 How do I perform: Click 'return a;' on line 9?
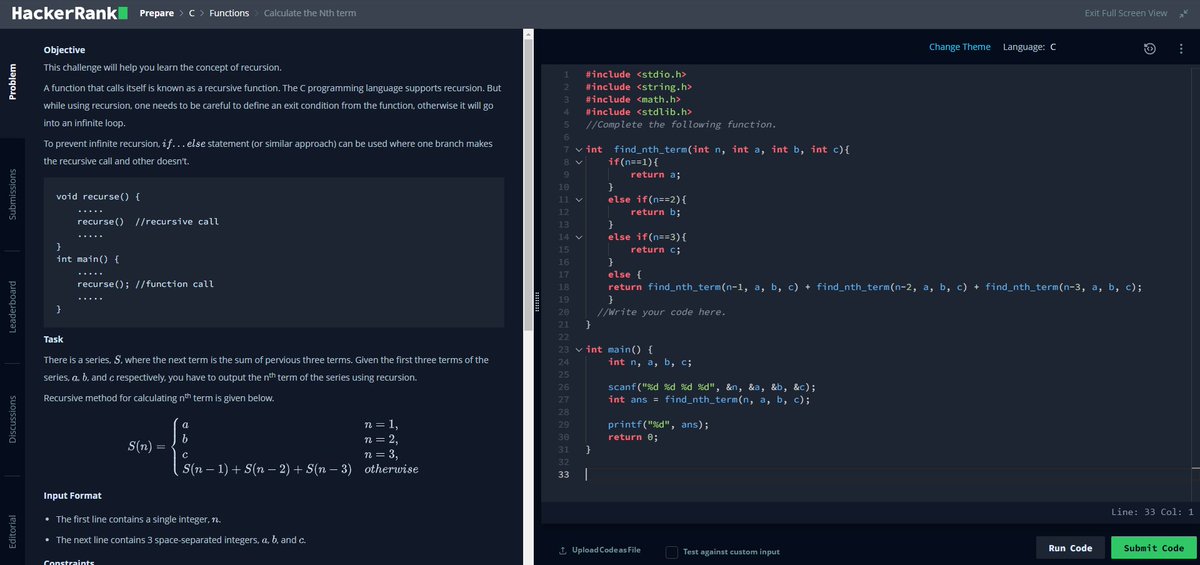click(656, 175)
